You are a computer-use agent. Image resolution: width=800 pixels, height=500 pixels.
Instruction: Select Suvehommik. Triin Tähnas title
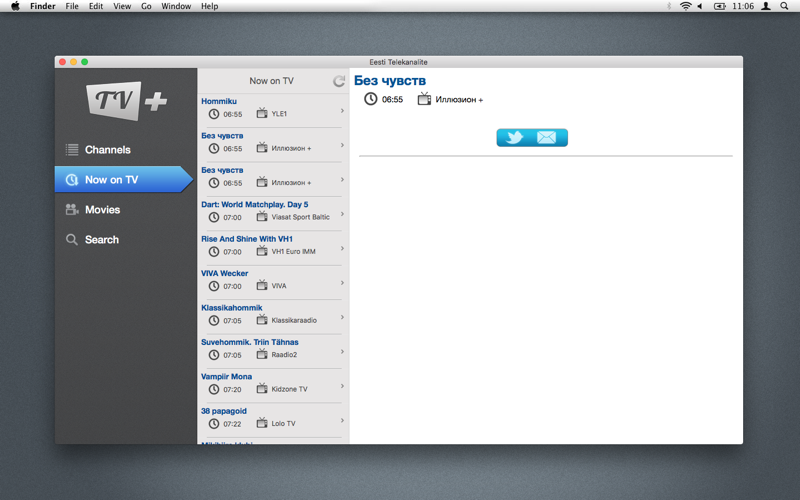tap(250, 342)
